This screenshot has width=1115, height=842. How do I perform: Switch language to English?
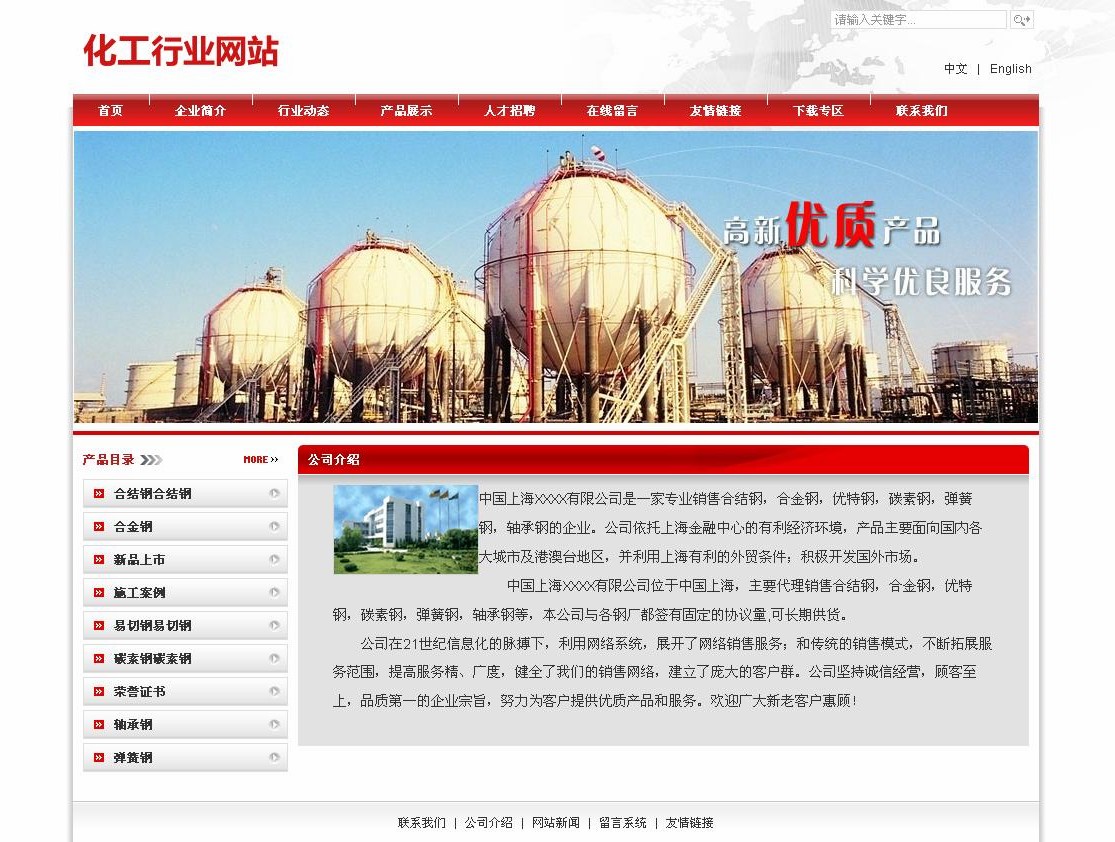tap(1010, 69)
